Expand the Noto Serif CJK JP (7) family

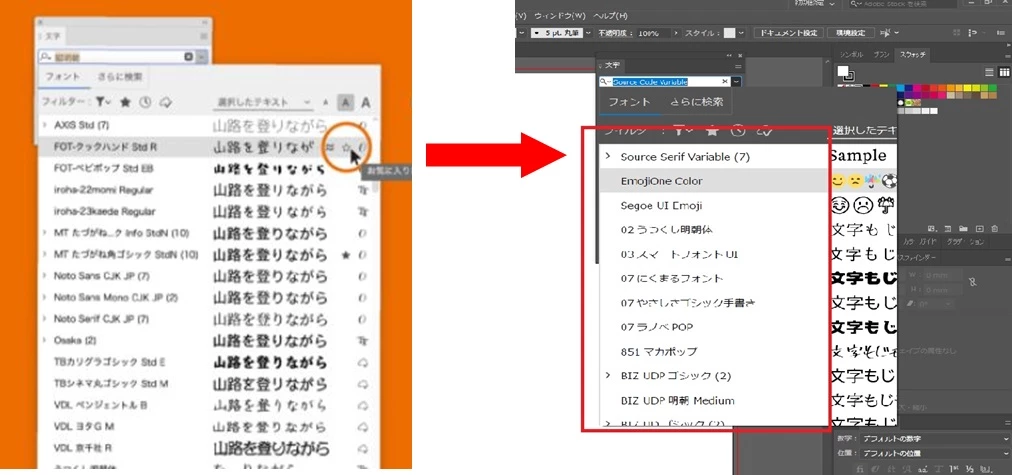[x=45, y=319]
